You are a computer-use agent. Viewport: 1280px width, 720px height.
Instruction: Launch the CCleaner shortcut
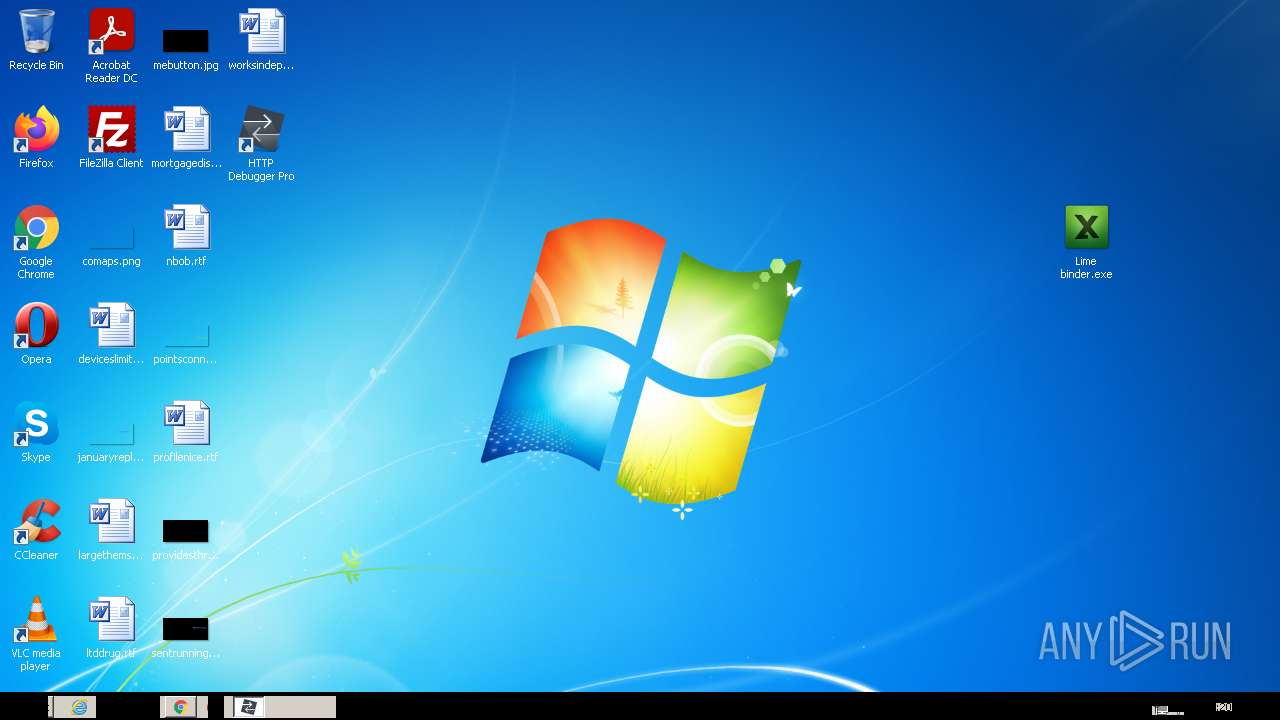(36, 530)
